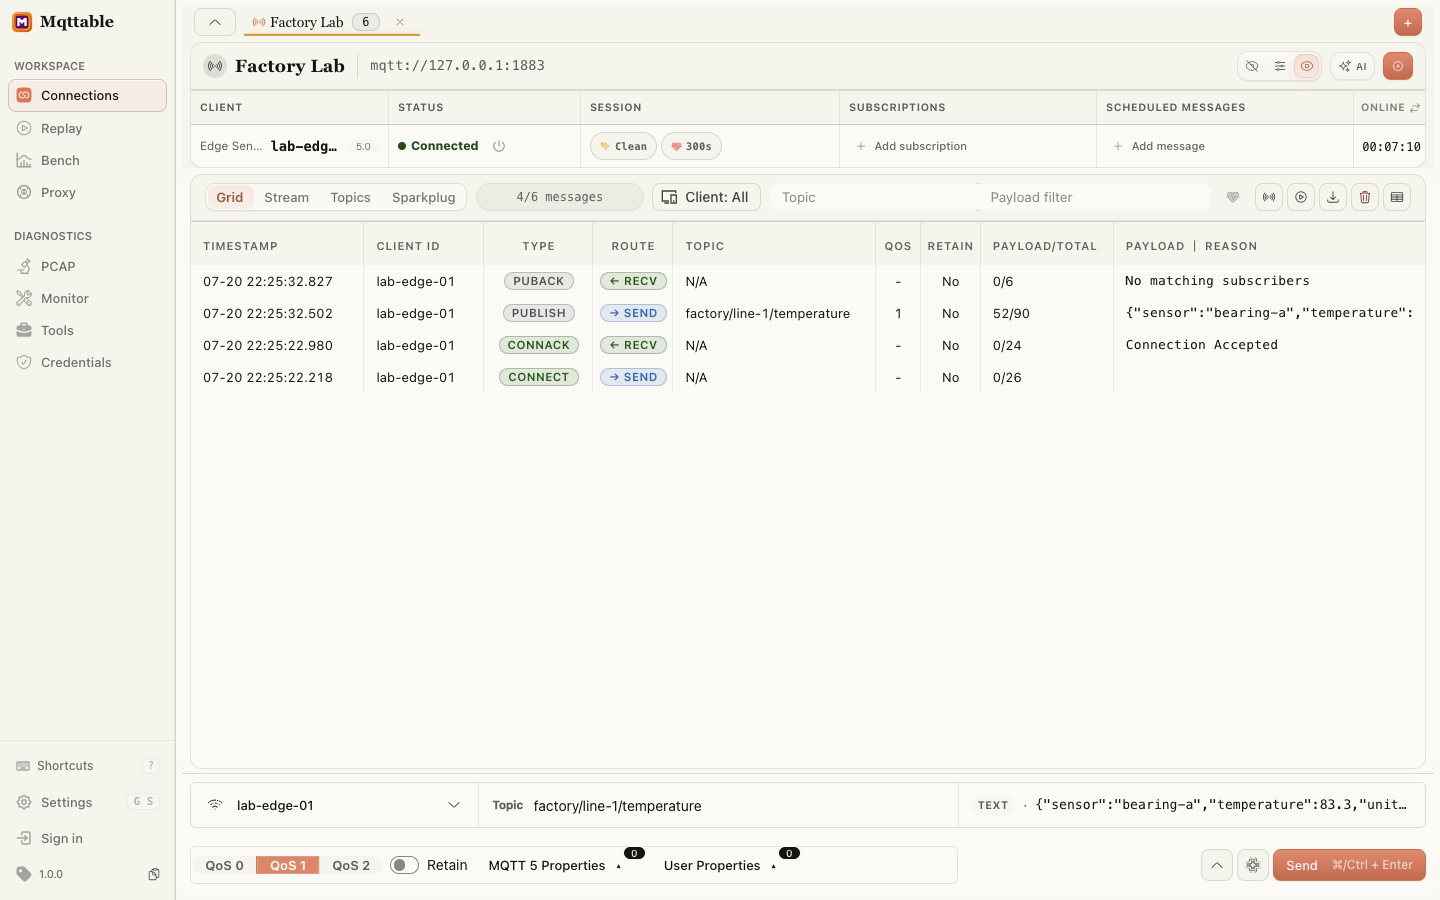Click the replay play icon in message toolbar

1301,197
